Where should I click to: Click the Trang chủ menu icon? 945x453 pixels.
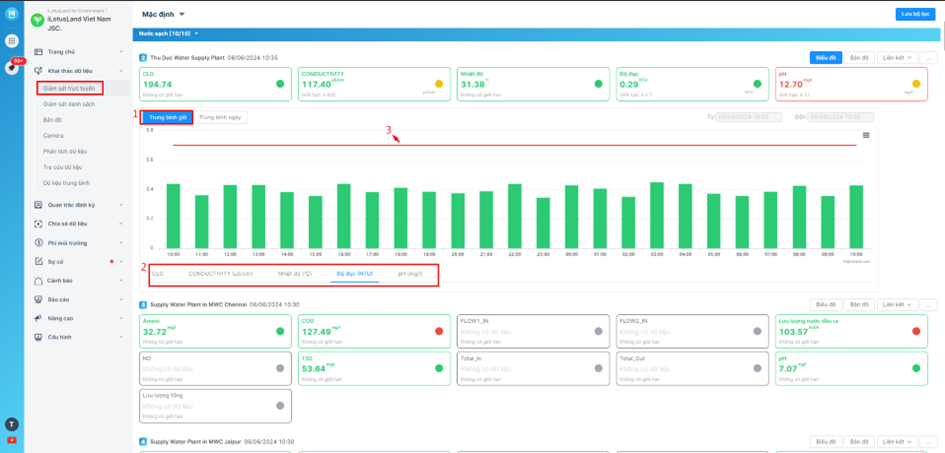(x=39, y=52)
